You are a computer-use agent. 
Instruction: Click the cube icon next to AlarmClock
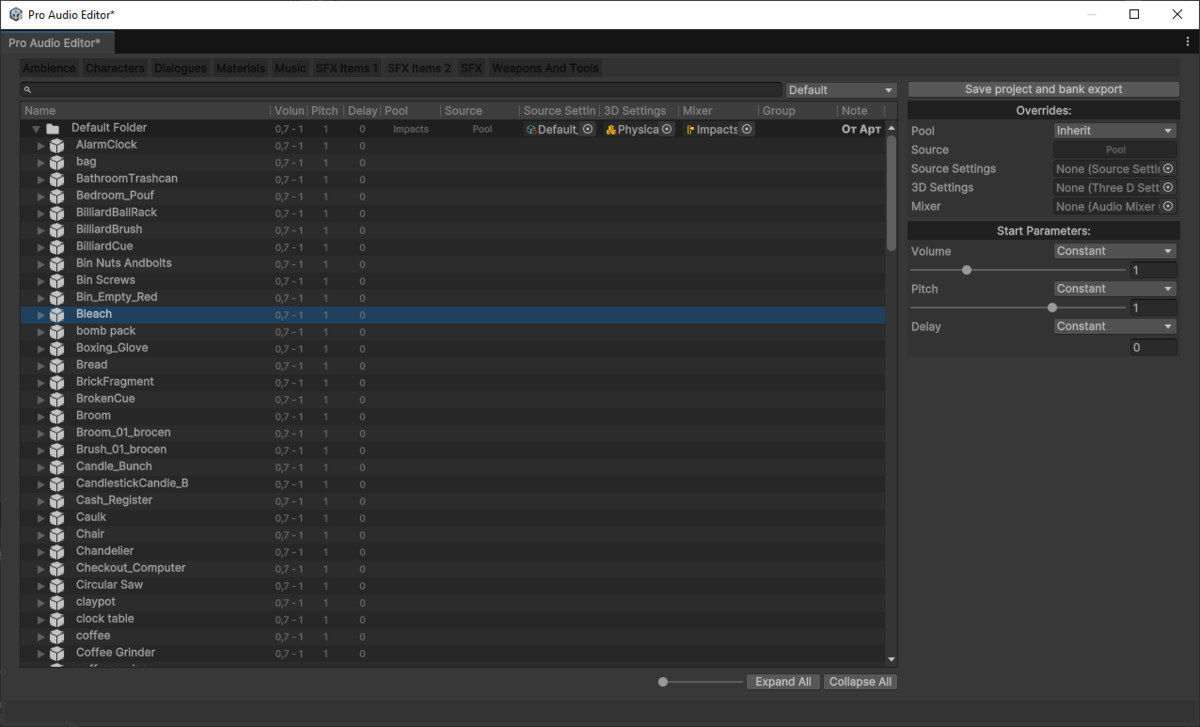pos(57,145)
